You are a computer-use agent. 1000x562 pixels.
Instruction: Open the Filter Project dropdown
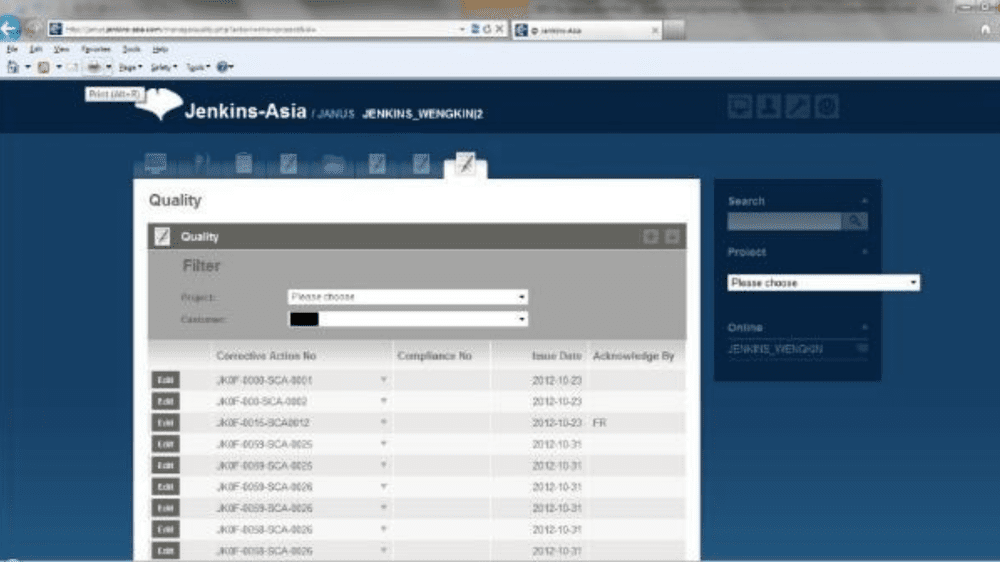pyautogui.click(x=408, y=297)
